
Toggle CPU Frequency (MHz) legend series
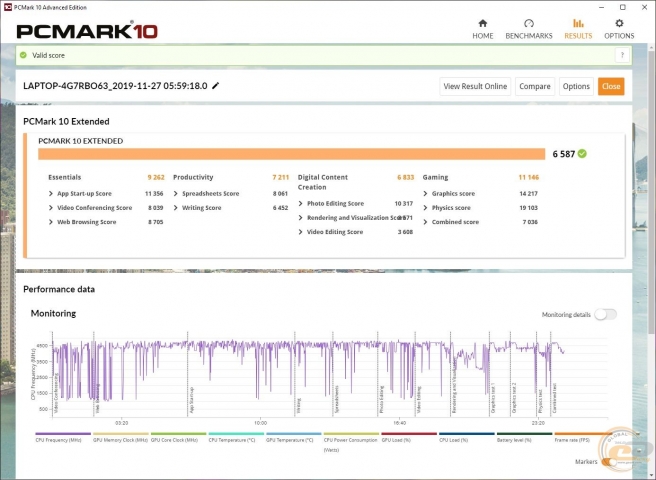coord(63,438)
